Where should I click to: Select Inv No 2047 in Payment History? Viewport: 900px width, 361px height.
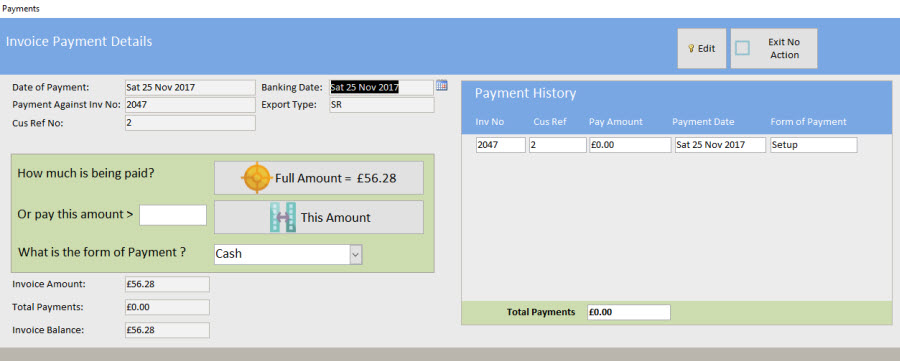[x=501, y=145]
